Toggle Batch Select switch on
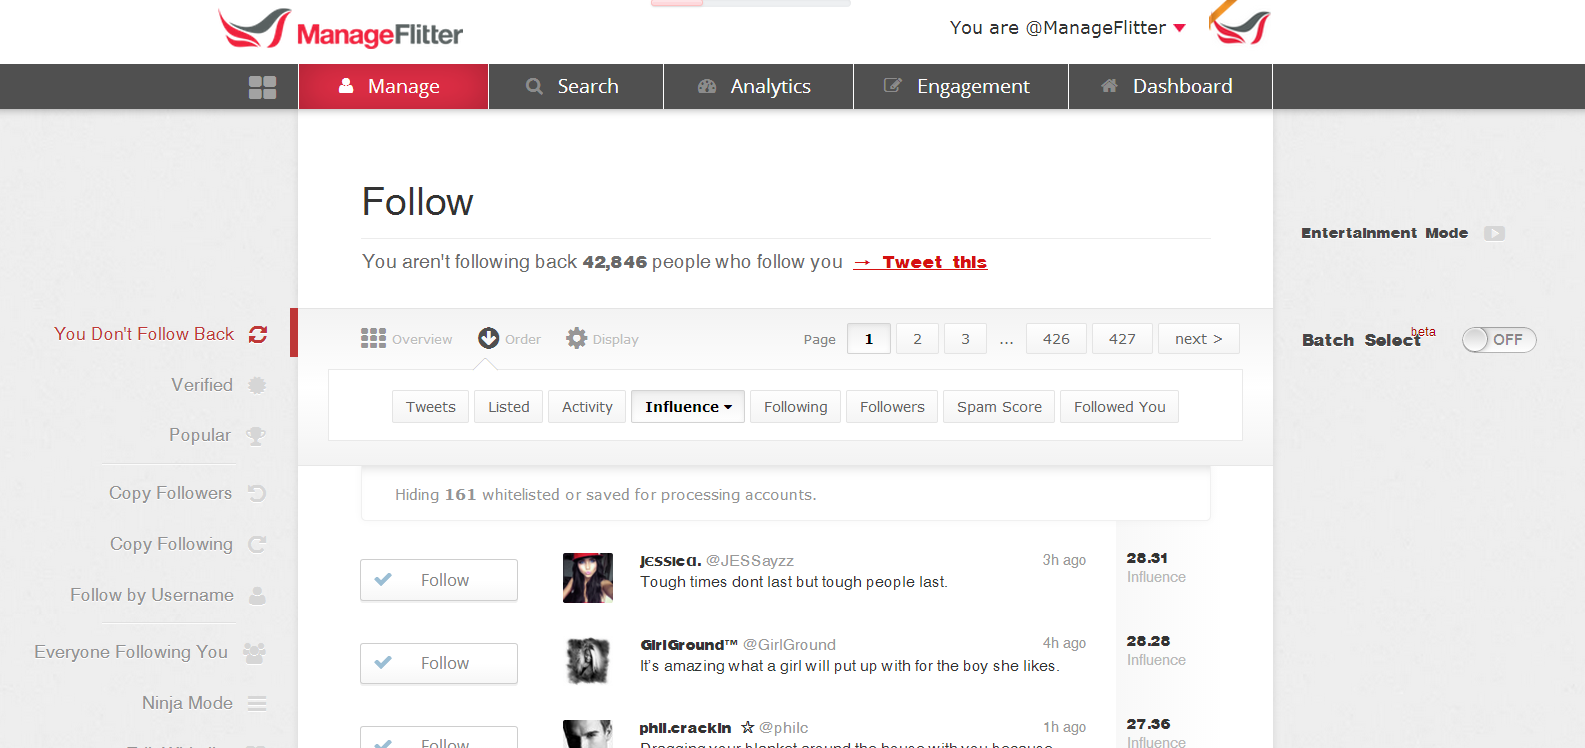Screen dimensions: 1585x748 1499,340
